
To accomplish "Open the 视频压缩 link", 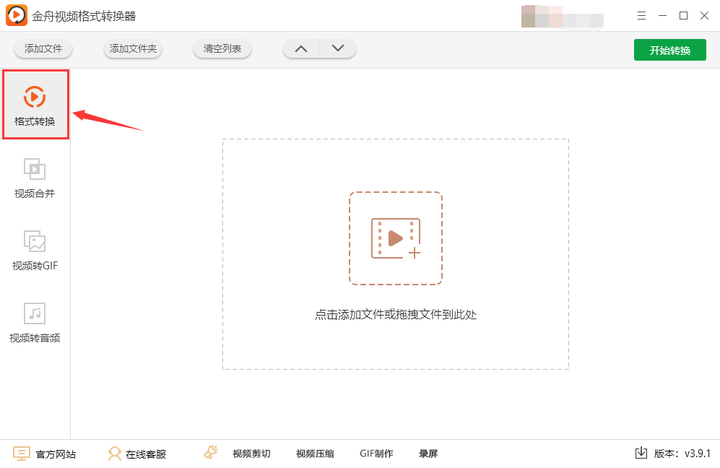I will point(315,454).
